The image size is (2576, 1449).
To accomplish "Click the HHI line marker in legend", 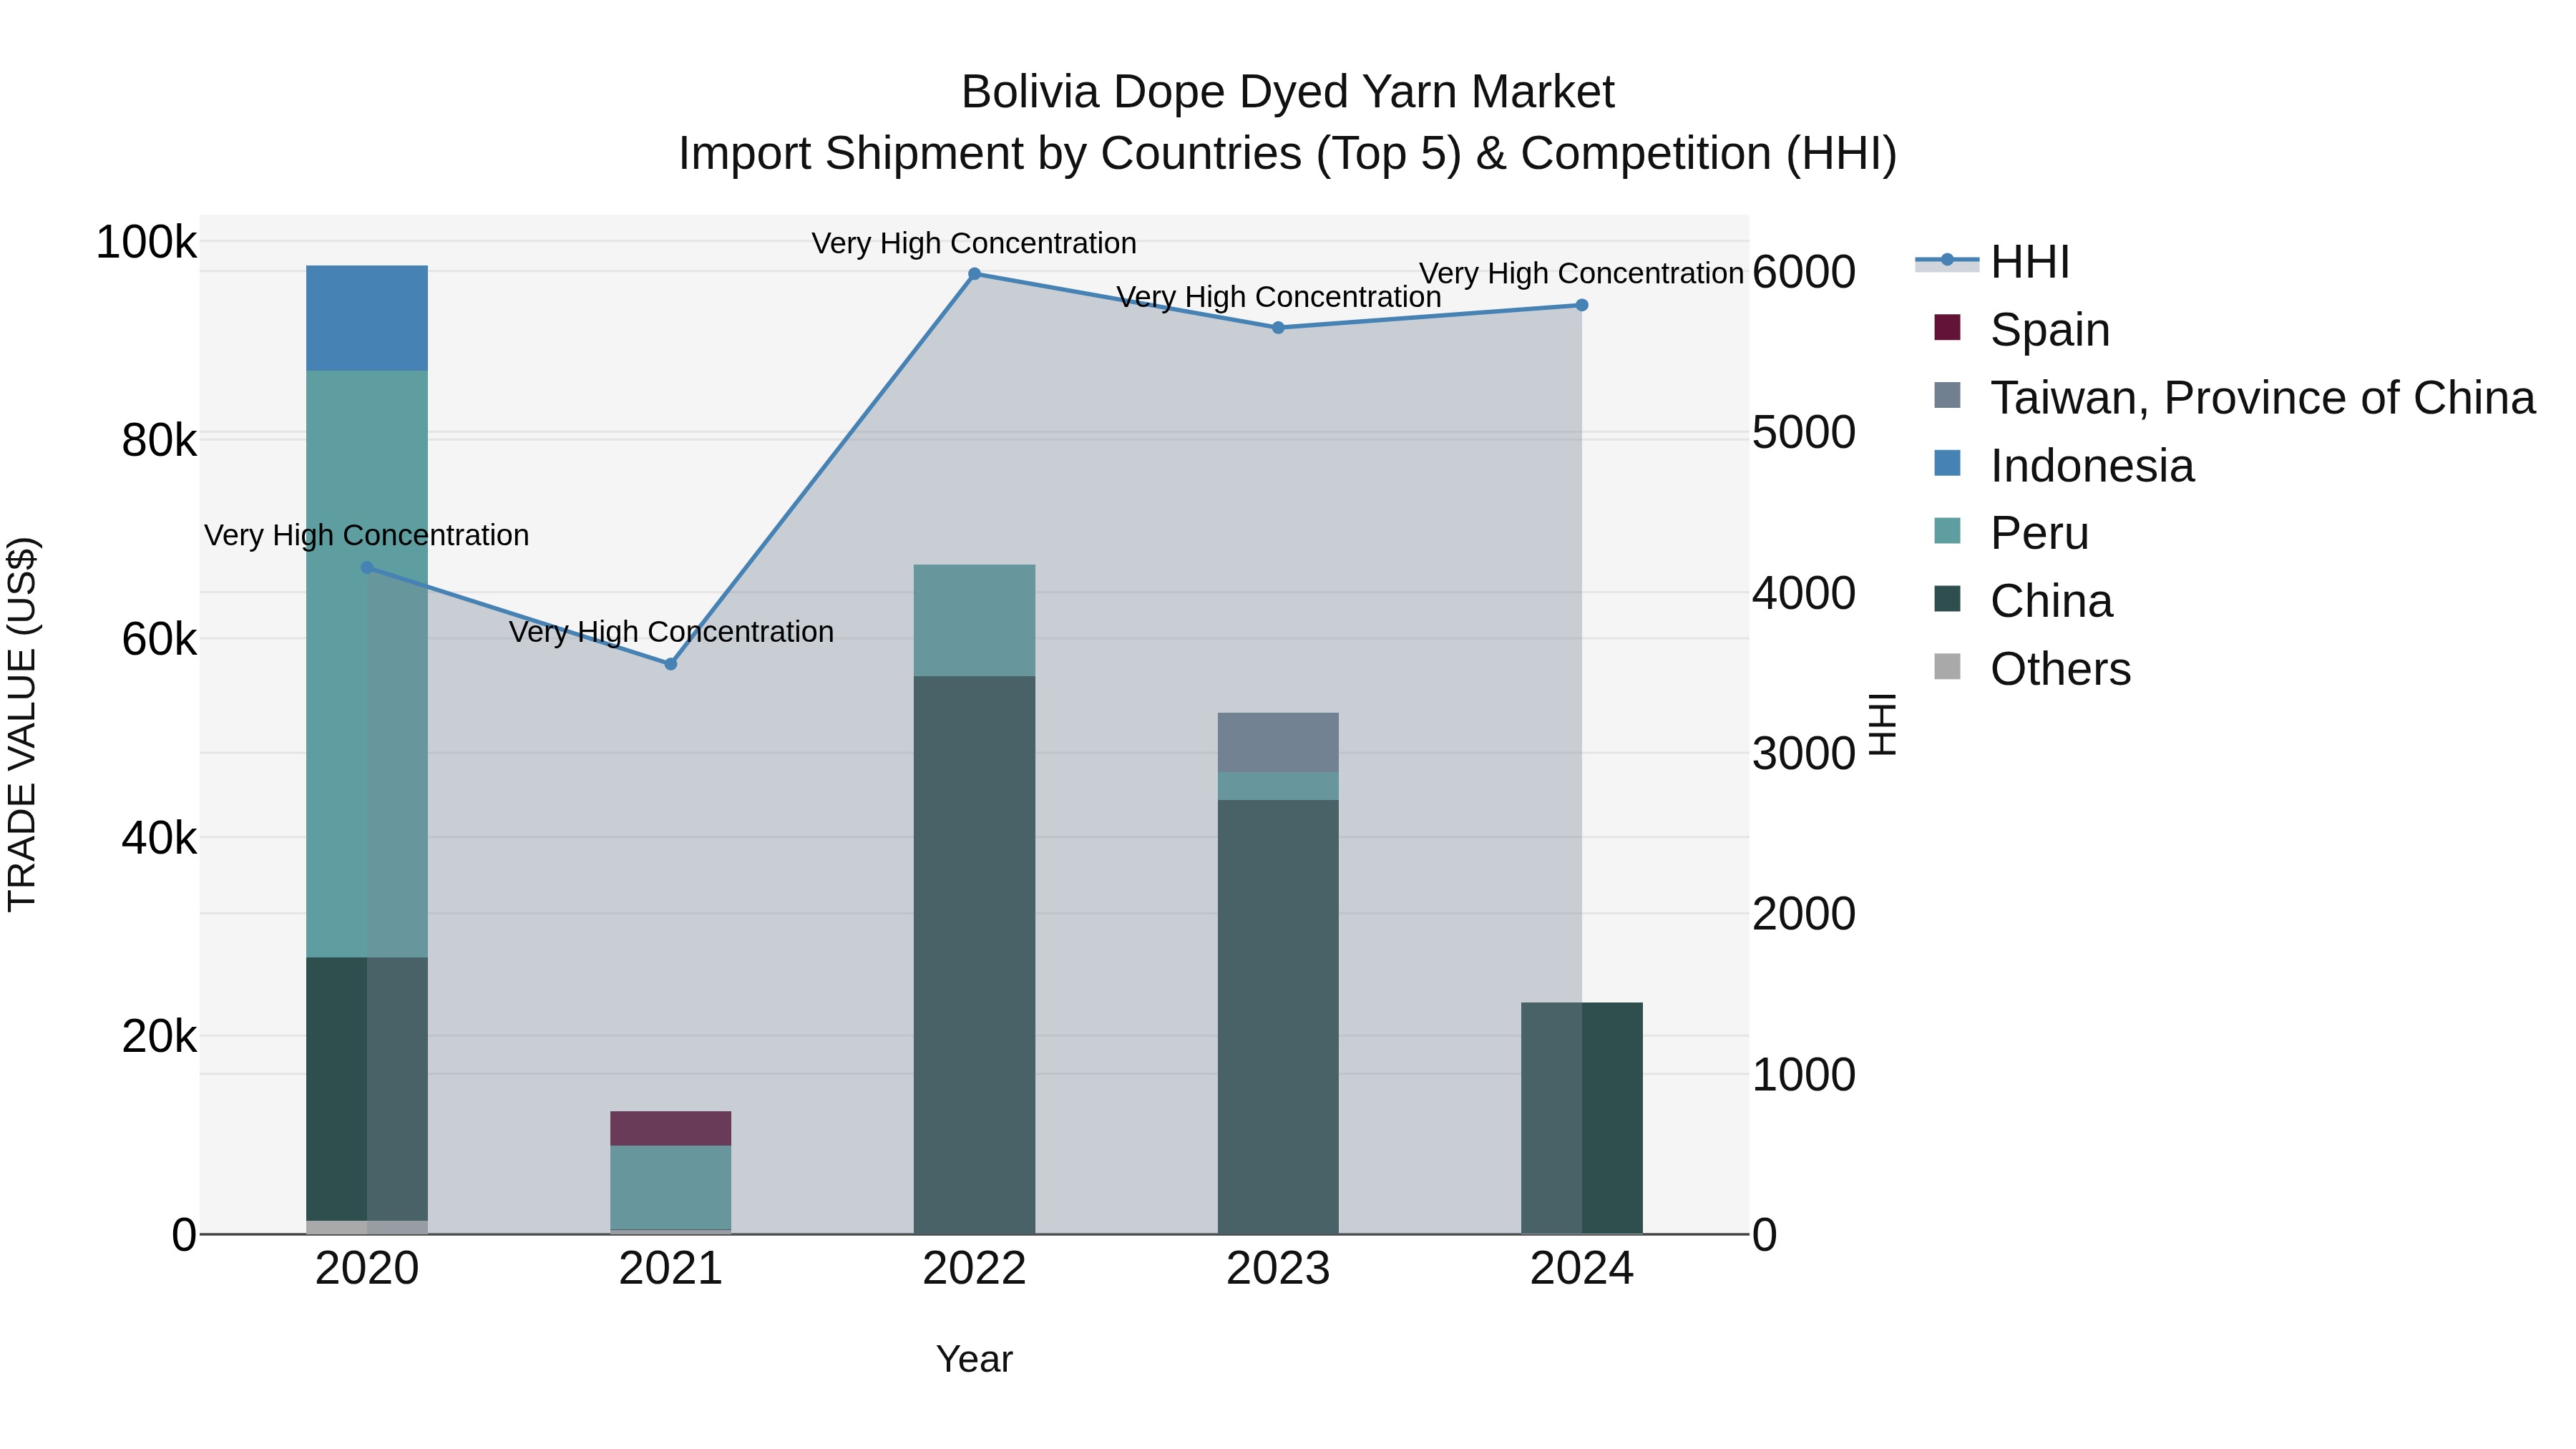I will 1947,260.
